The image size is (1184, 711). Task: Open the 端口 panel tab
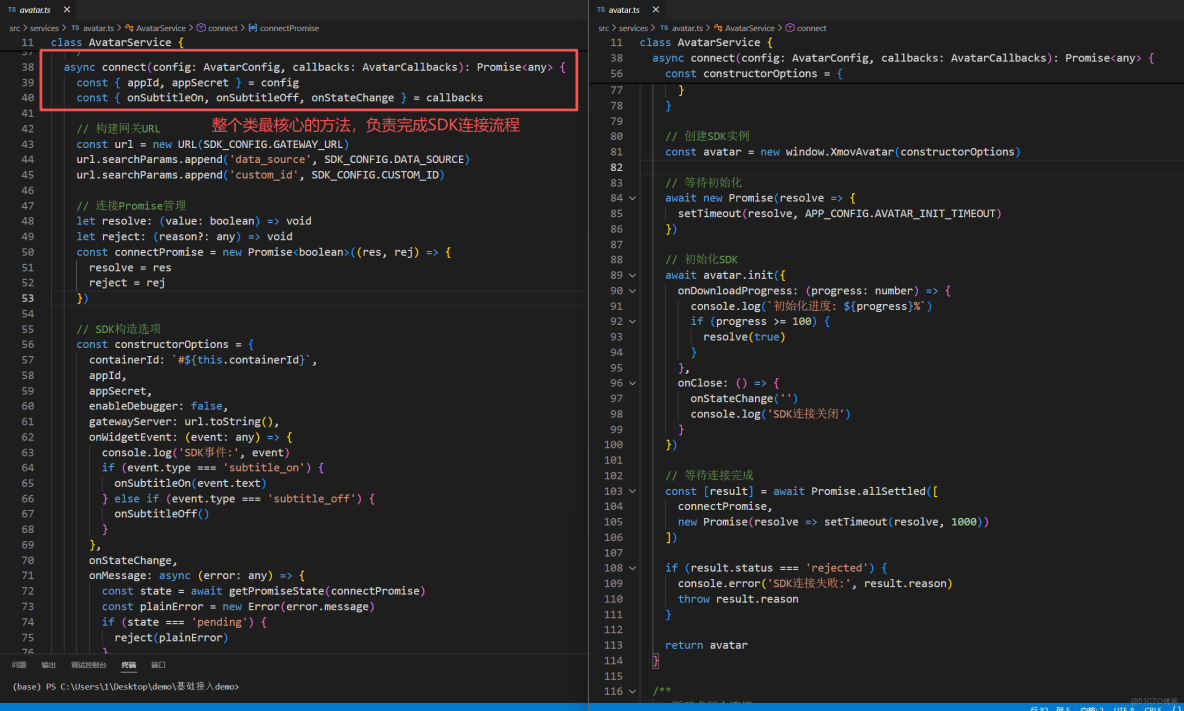click(x=158, y=665)
